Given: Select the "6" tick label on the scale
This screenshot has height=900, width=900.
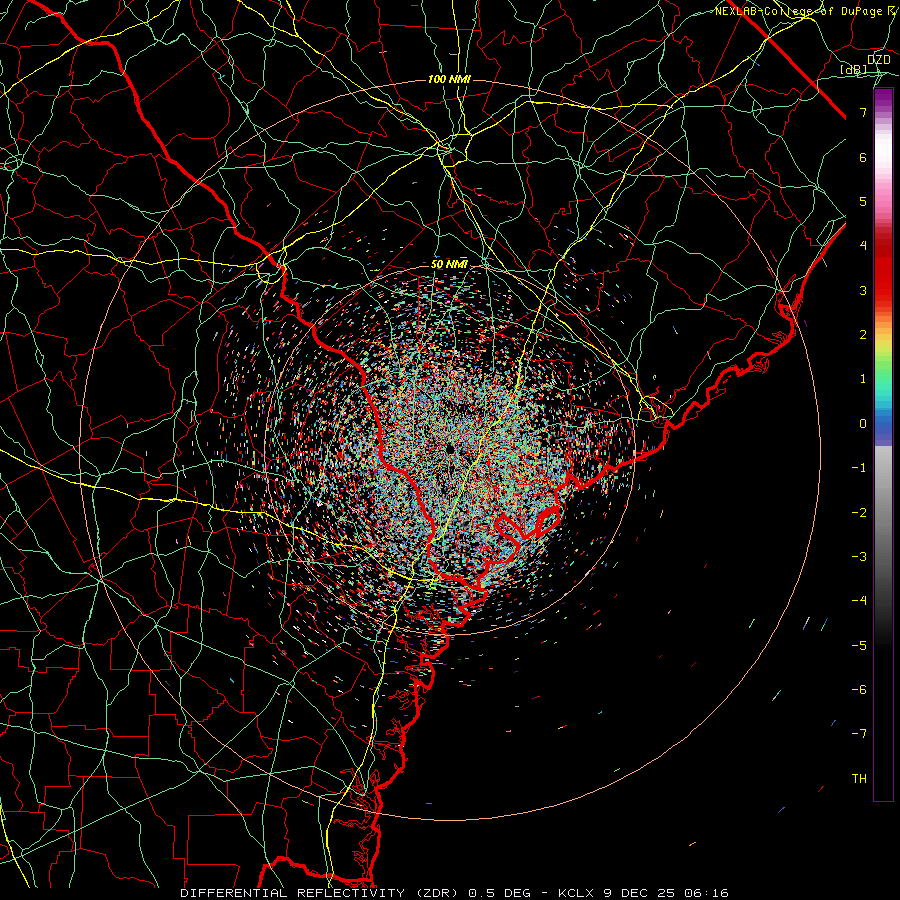Looking at the screenshot, I should tap(863, 157).
